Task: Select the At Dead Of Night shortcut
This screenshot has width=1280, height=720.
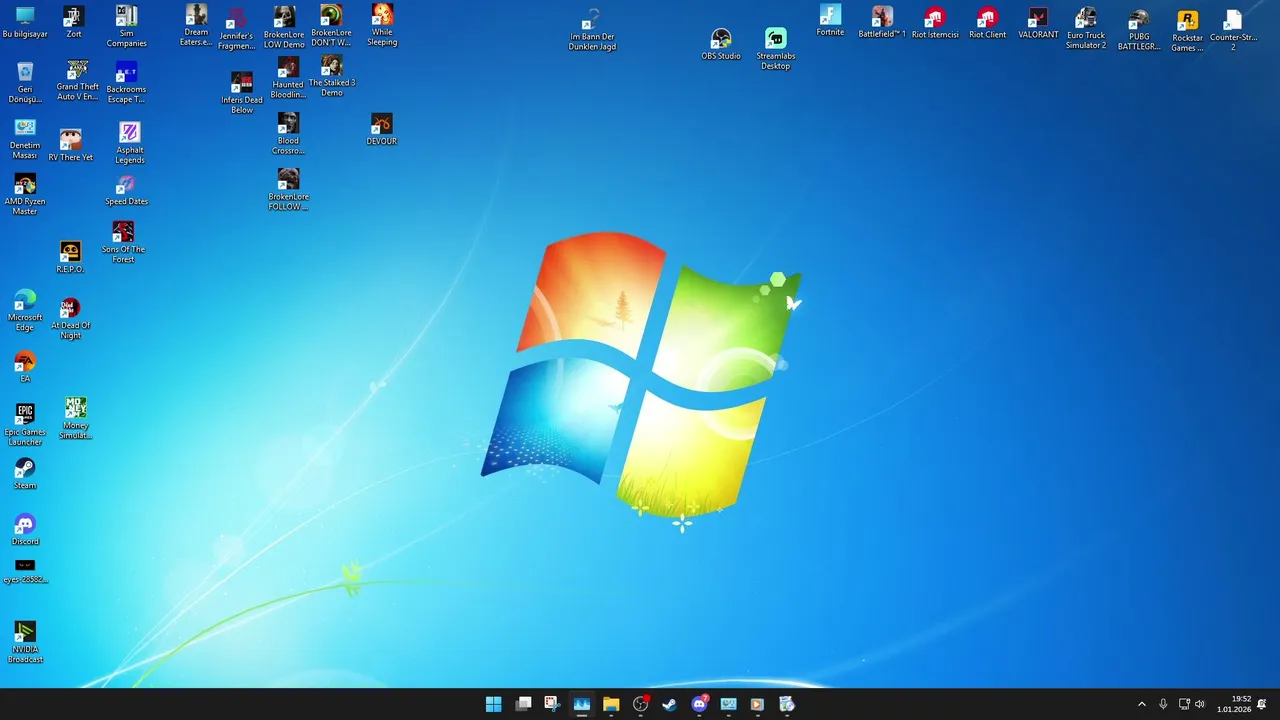Action: pos(70,318)
